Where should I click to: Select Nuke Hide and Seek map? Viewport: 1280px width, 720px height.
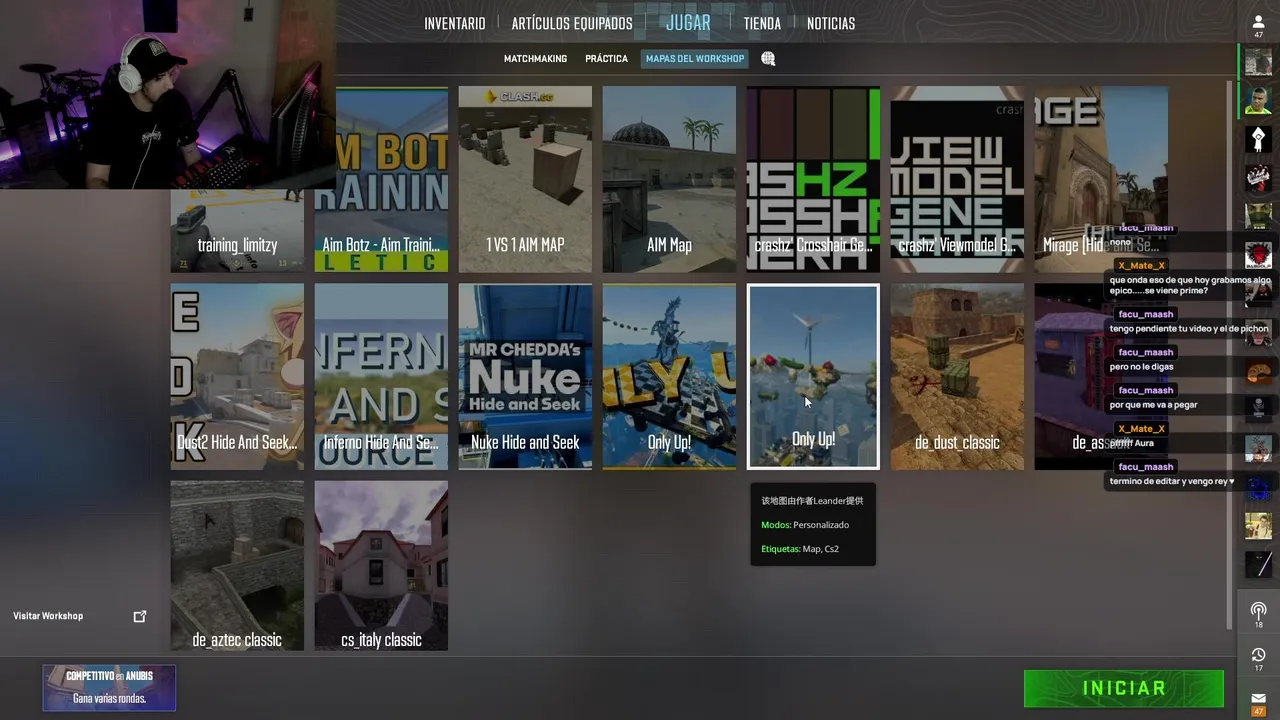(525, 377)
